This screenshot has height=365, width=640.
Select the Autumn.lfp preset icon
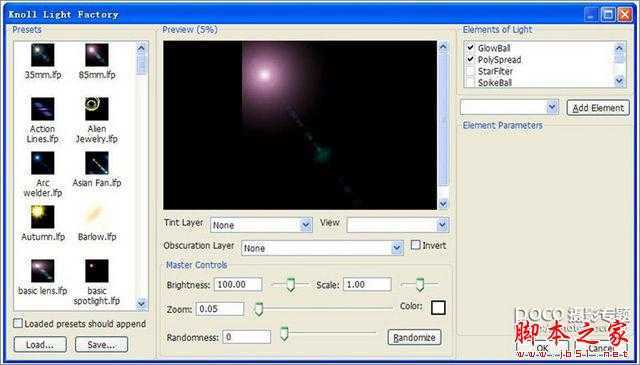pos(43,217)
